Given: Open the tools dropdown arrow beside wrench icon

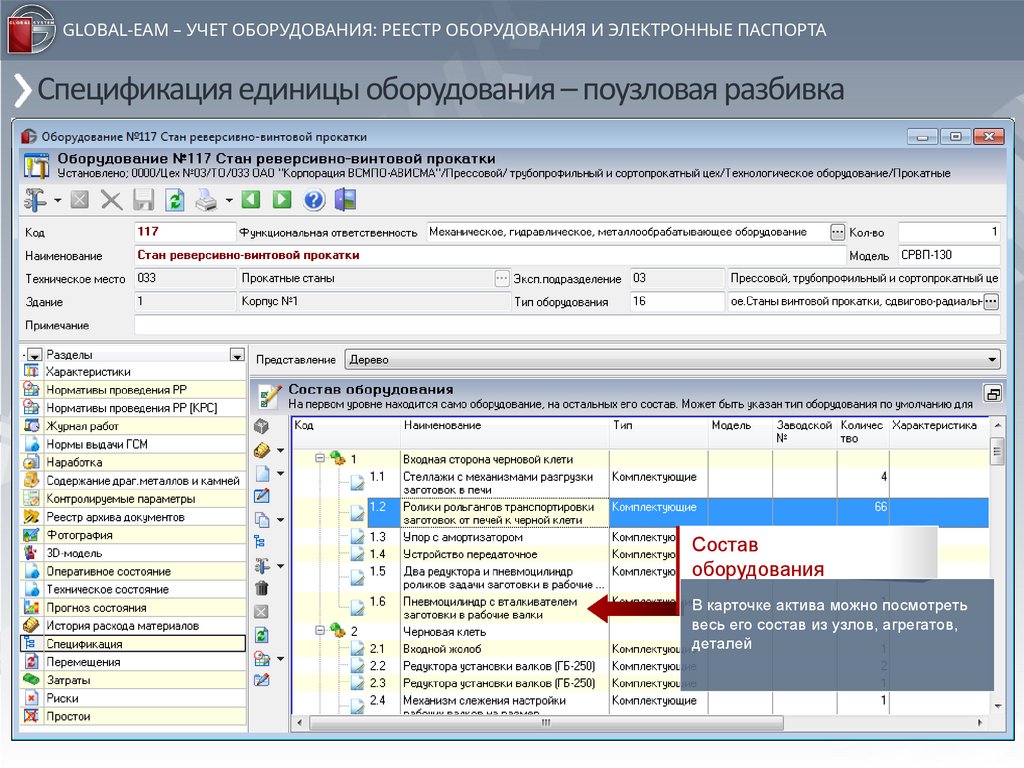Looking at the screenshot, I should [x=57, y=200].
